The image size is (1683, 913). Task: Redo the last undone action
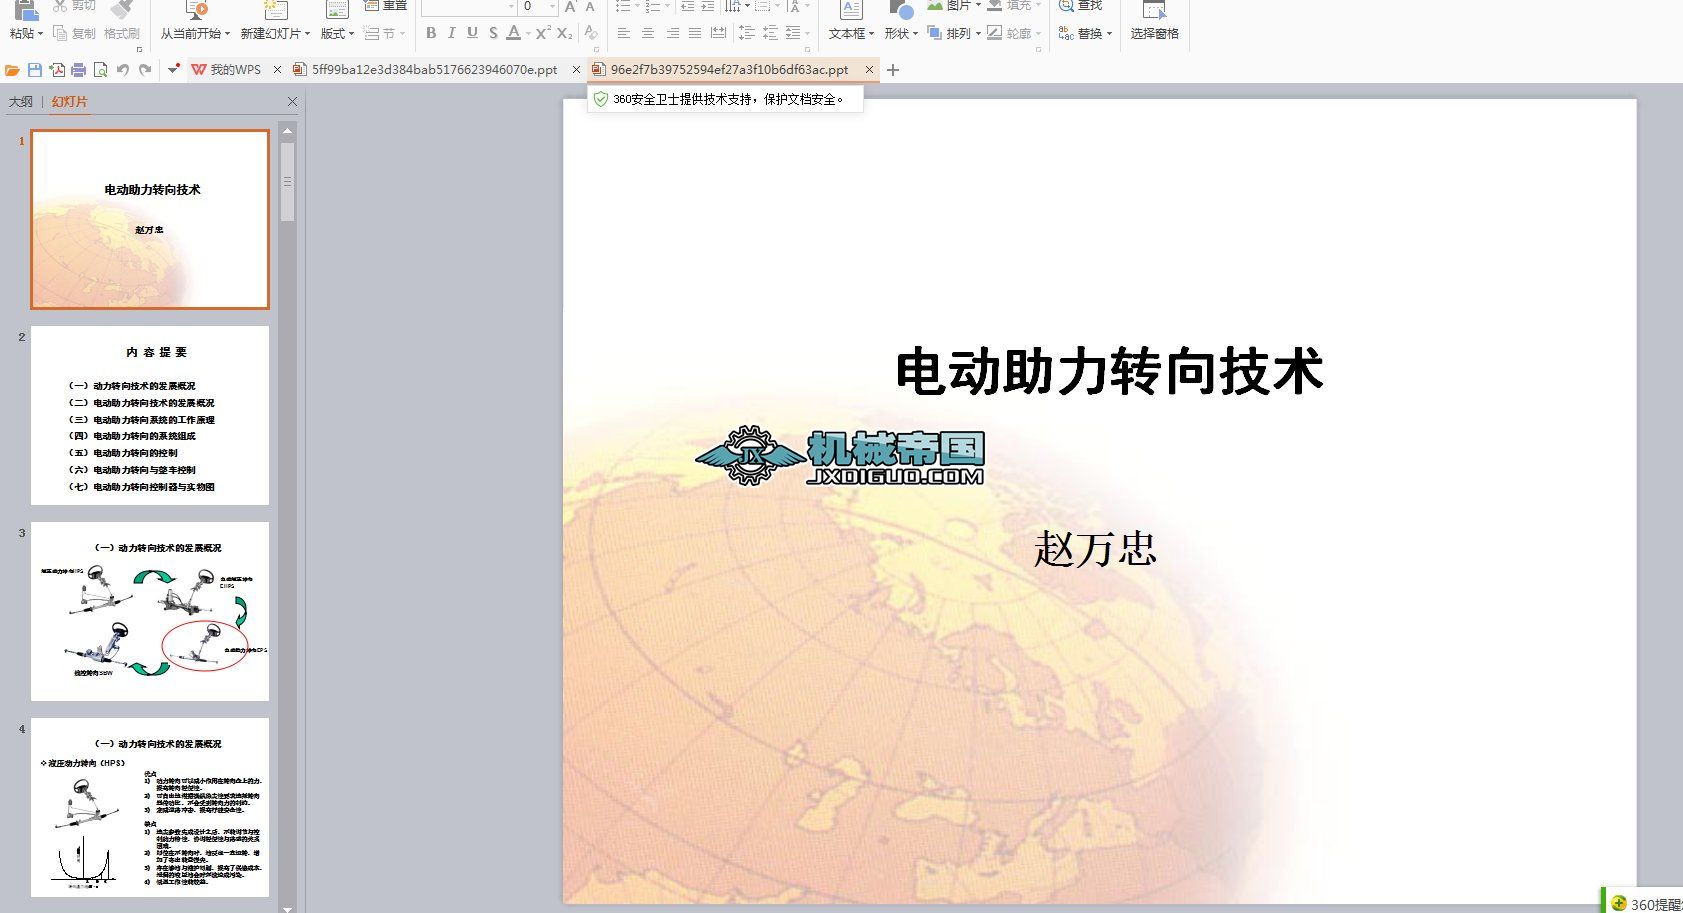[x=145, y=70]
